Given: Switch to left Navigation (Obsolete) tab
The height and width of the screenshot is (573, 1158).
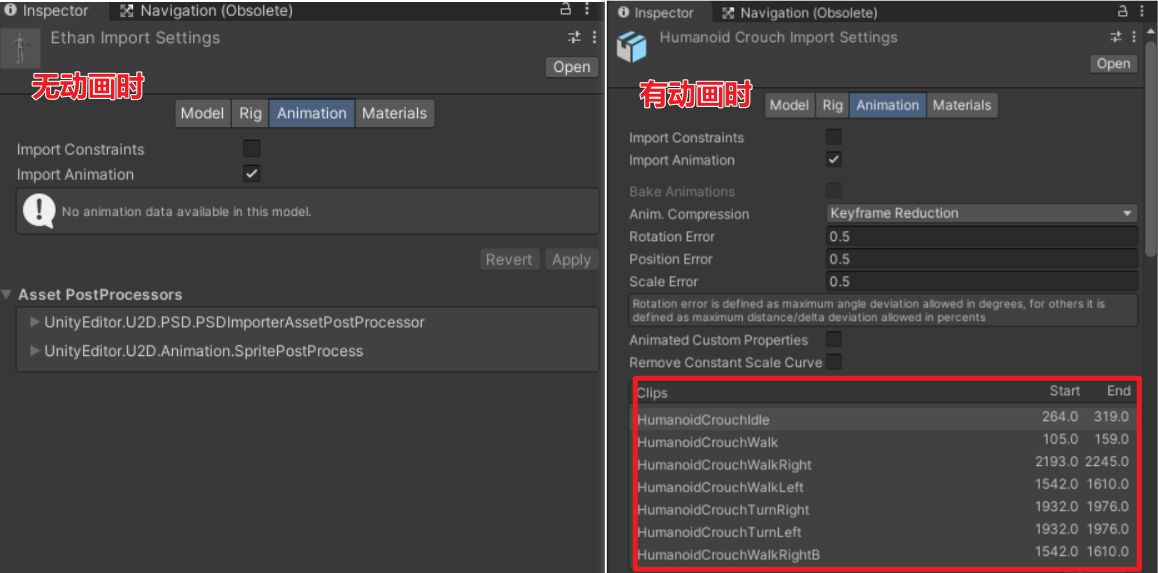Looking at the screenshot, I should [206, 11].
